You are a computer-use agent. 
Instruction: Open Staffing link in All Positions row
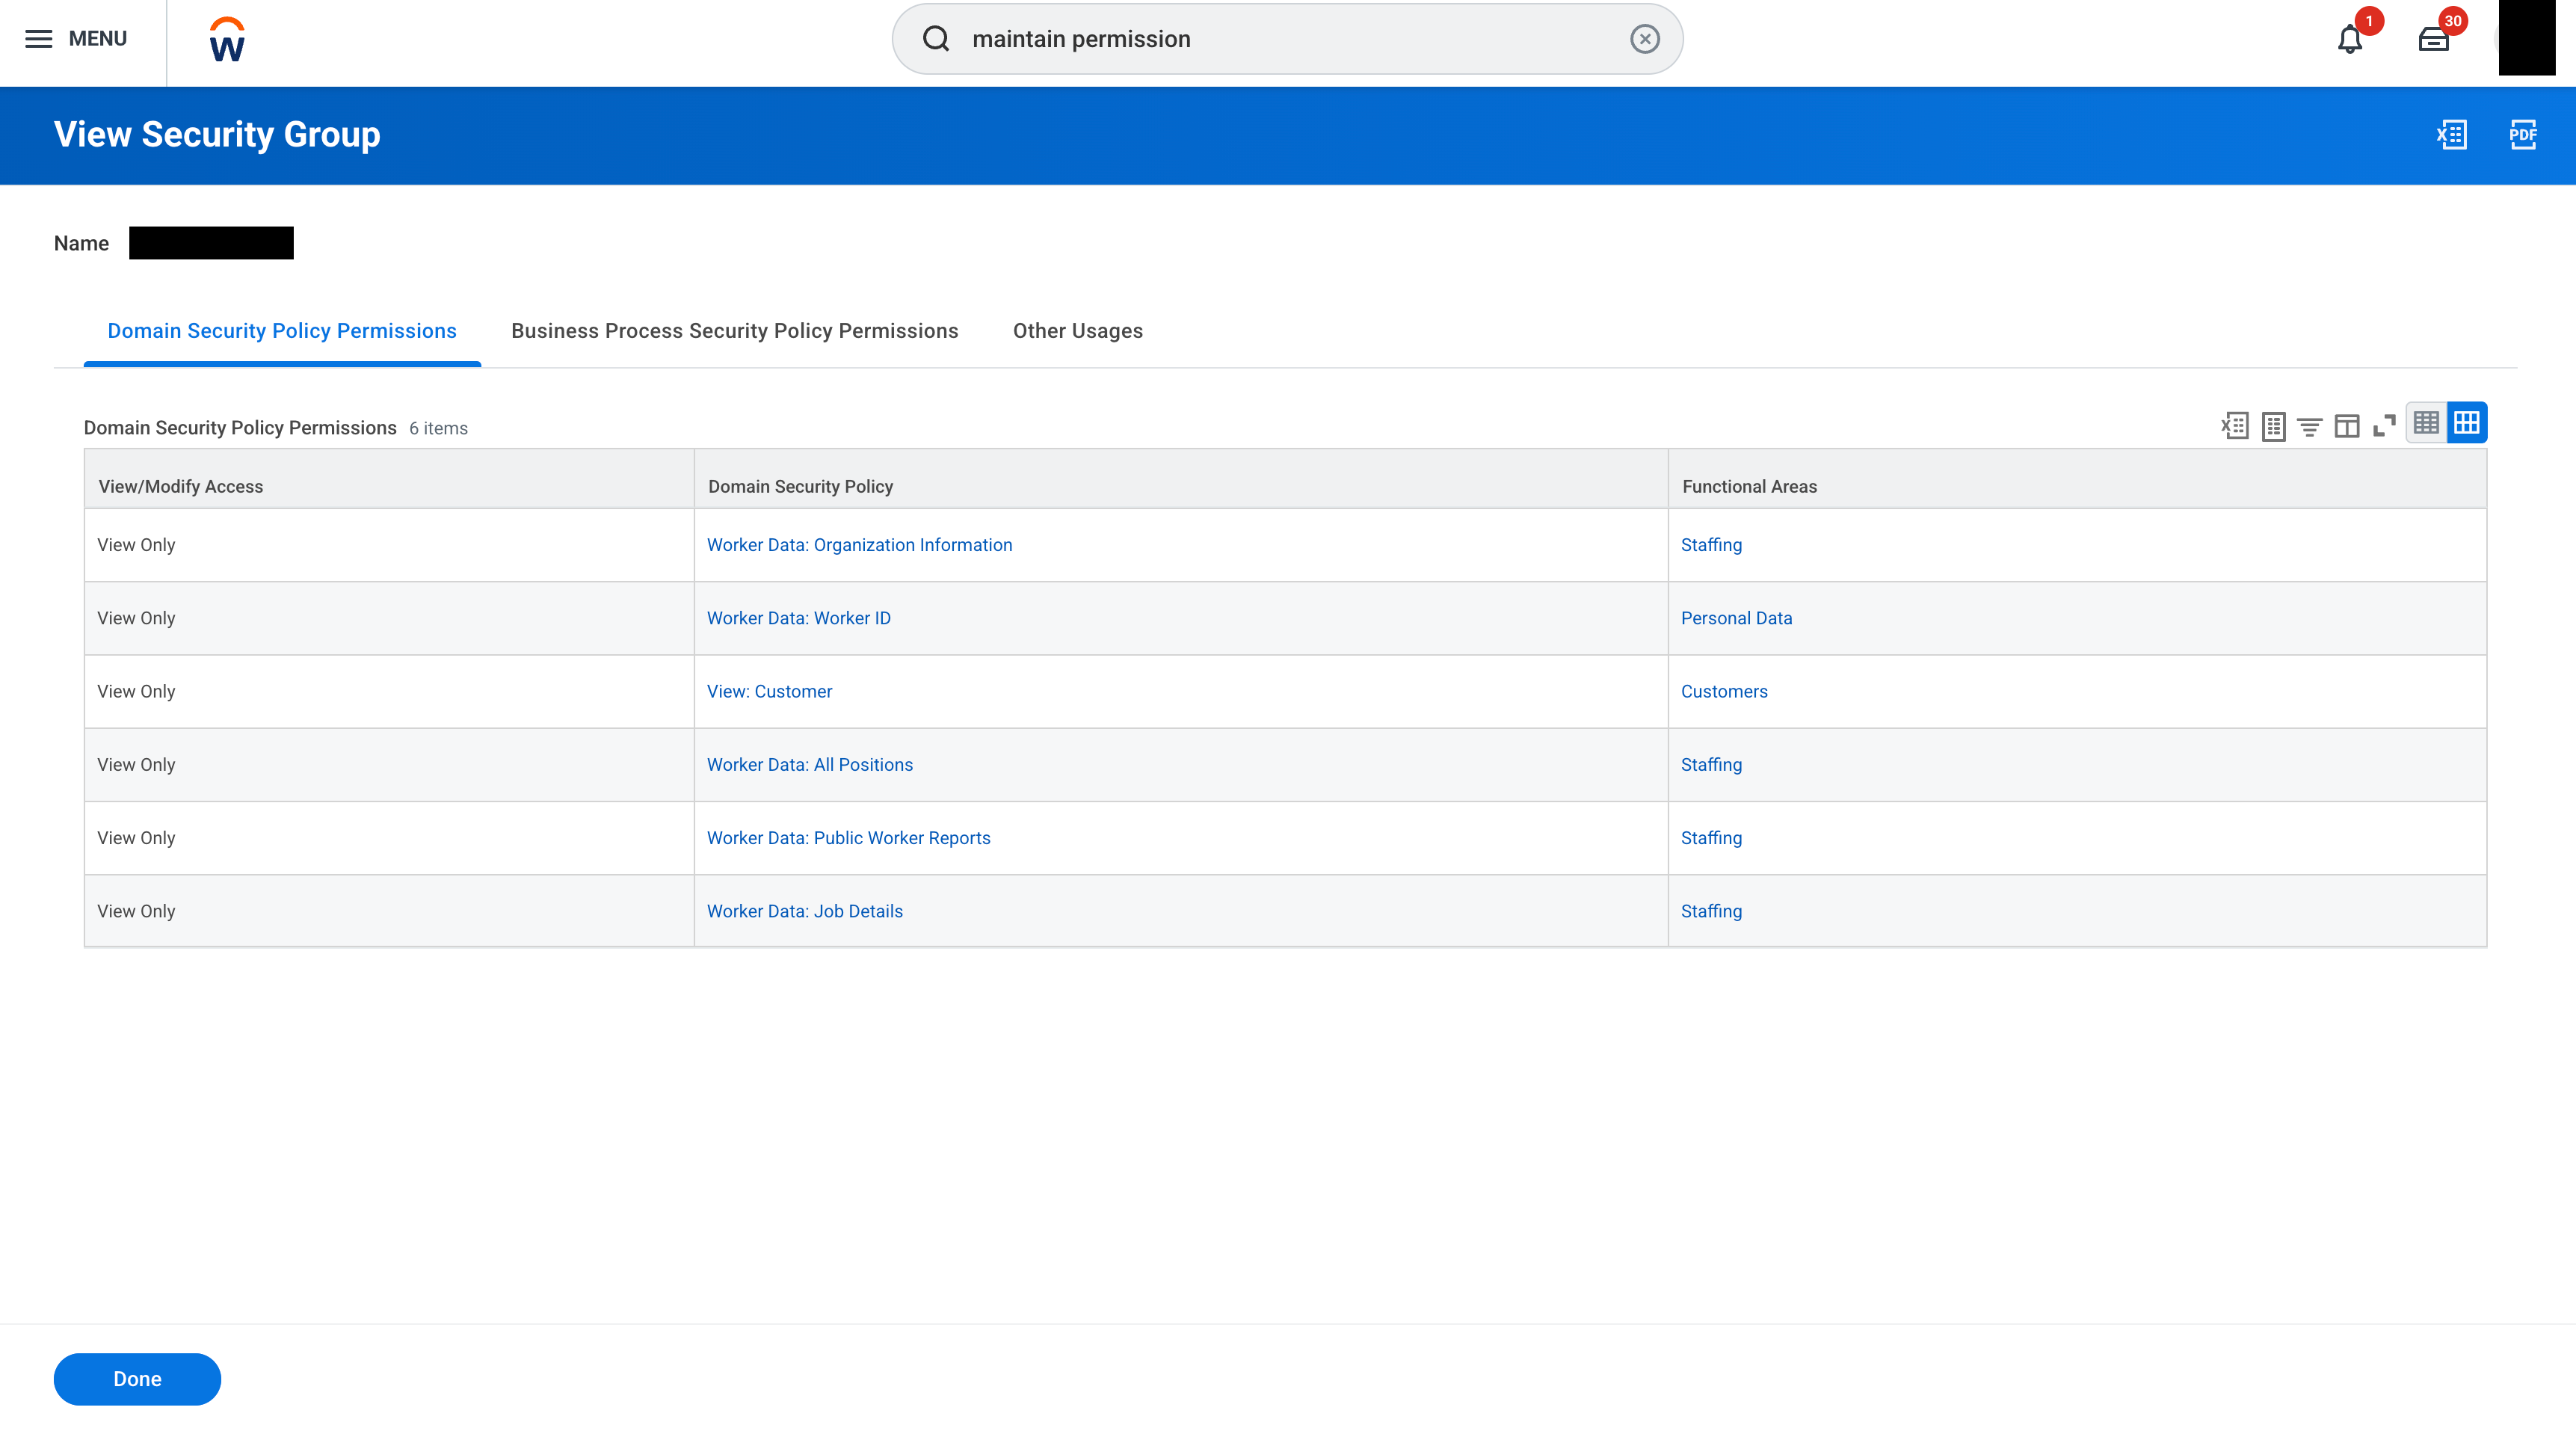(x=1712, y=765)
